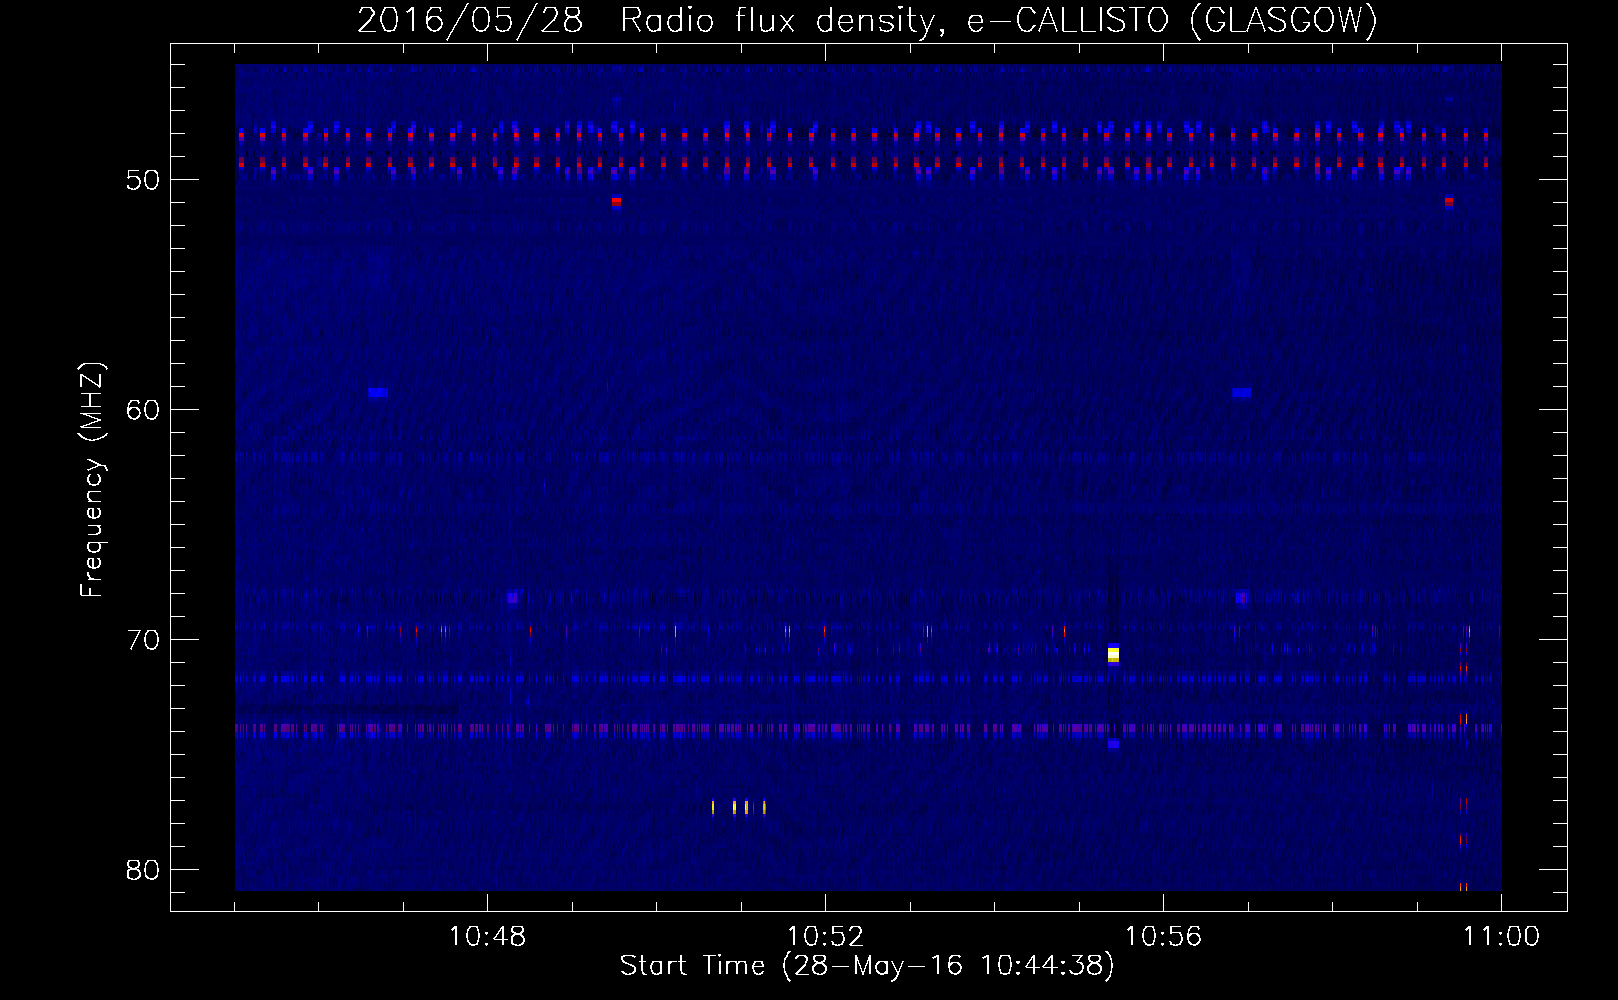
Task: Click the blue blob at 59 MHz near 10:46
Action: tap(377, 393)
